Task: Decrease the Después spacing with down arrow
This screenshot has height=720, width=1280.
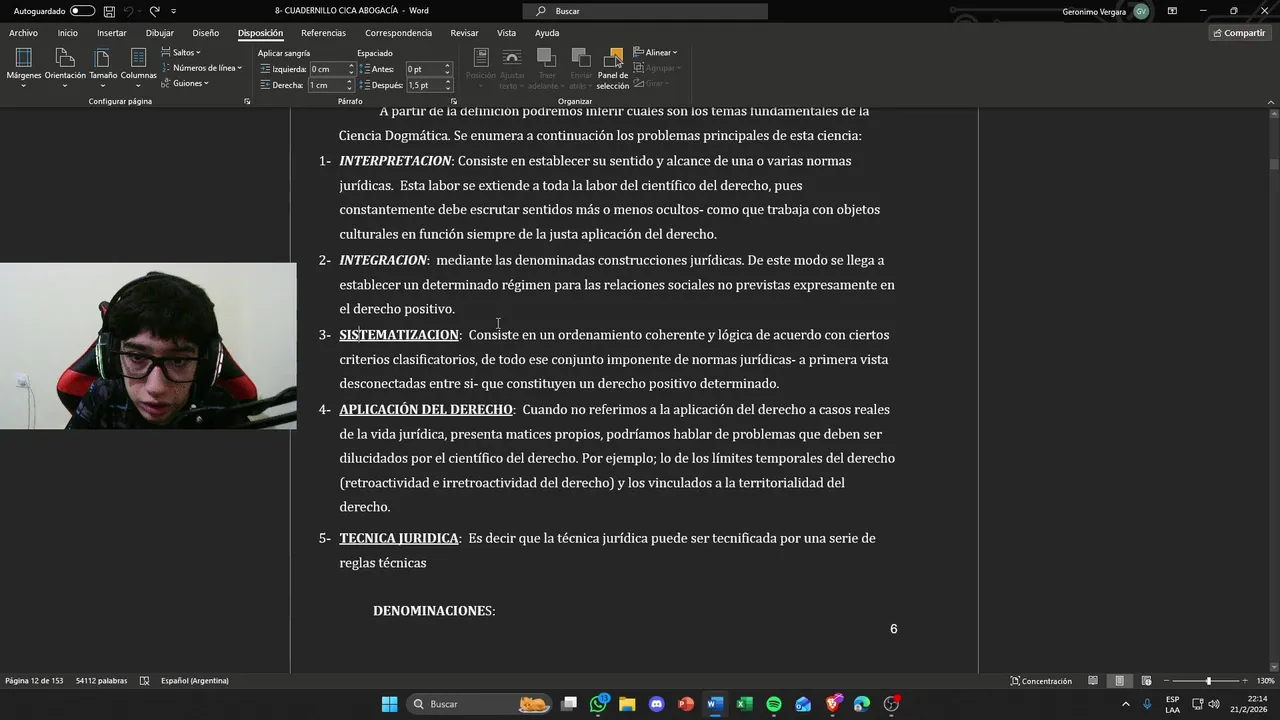Action: point(447,88)
